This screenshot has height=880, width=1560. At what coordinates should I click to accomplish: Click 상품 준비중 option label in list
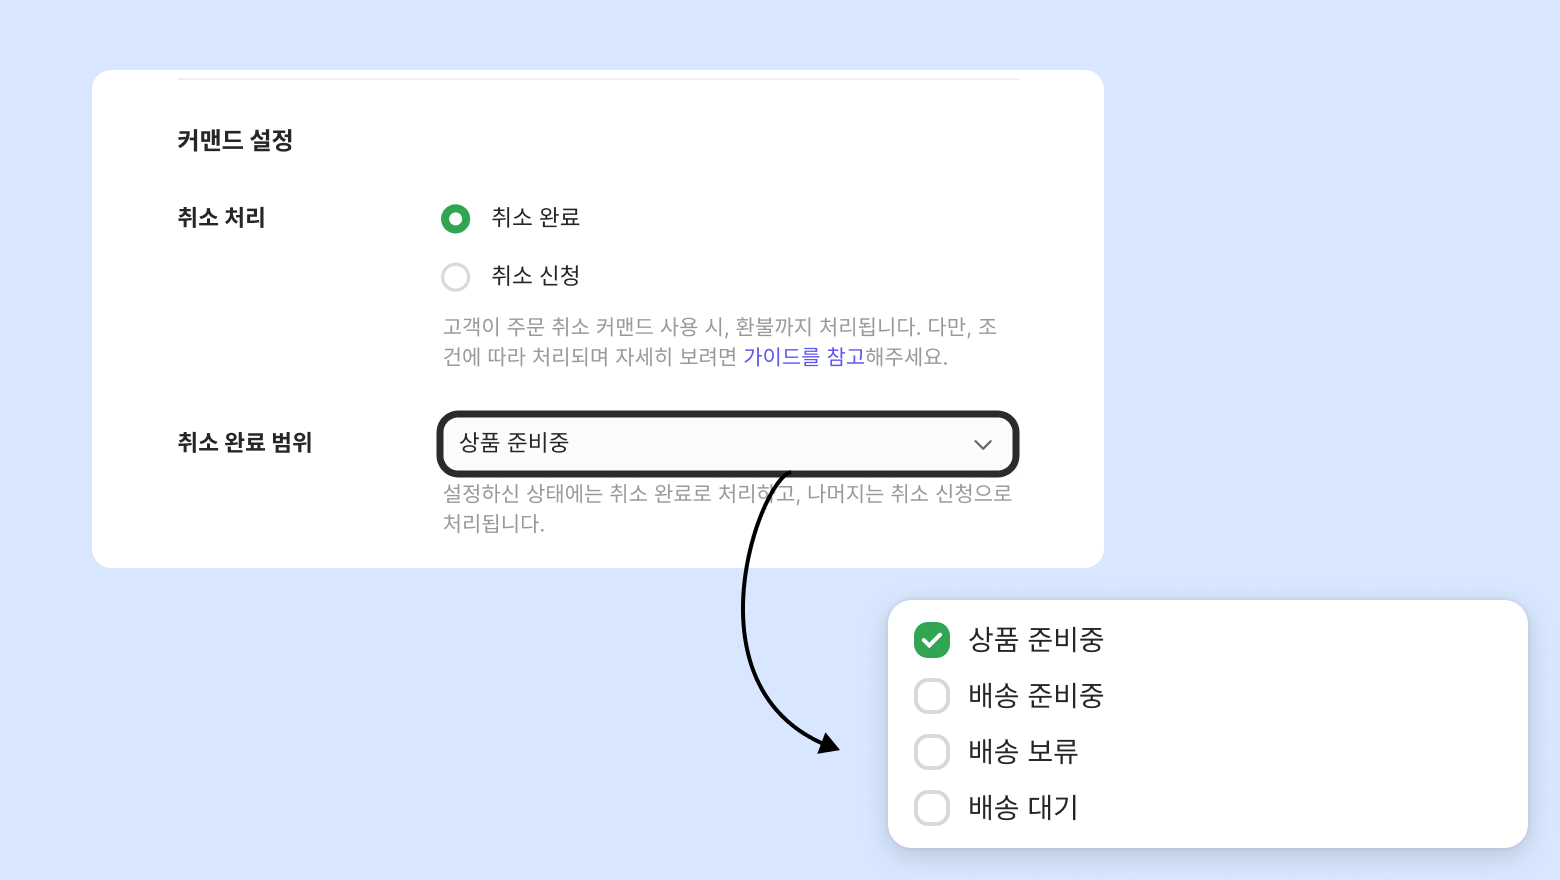coord(1036,640)
